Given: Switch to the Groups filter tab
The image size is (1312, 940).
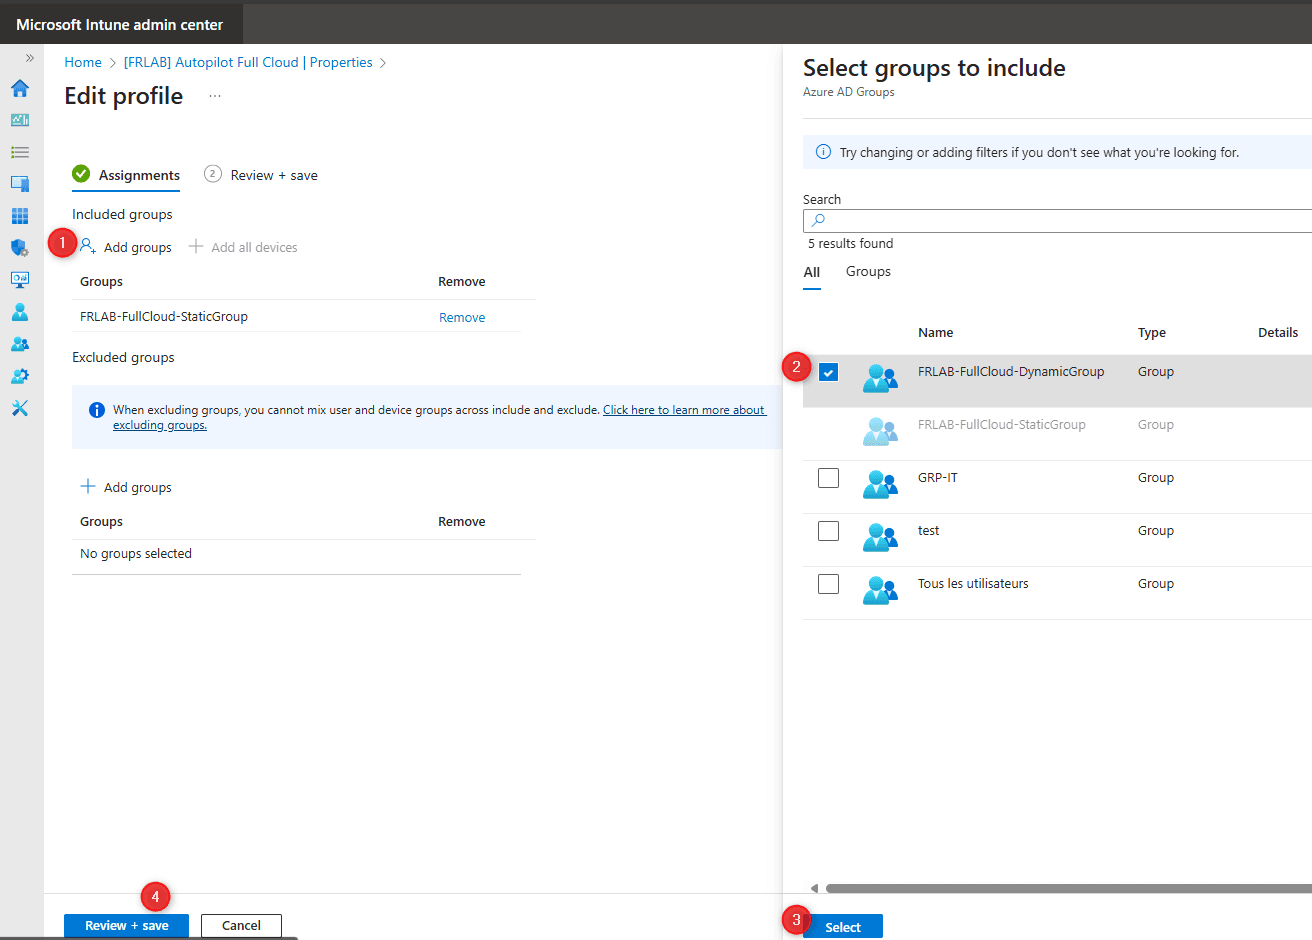Looking at the screenshot, I should [x=868, y=271].
